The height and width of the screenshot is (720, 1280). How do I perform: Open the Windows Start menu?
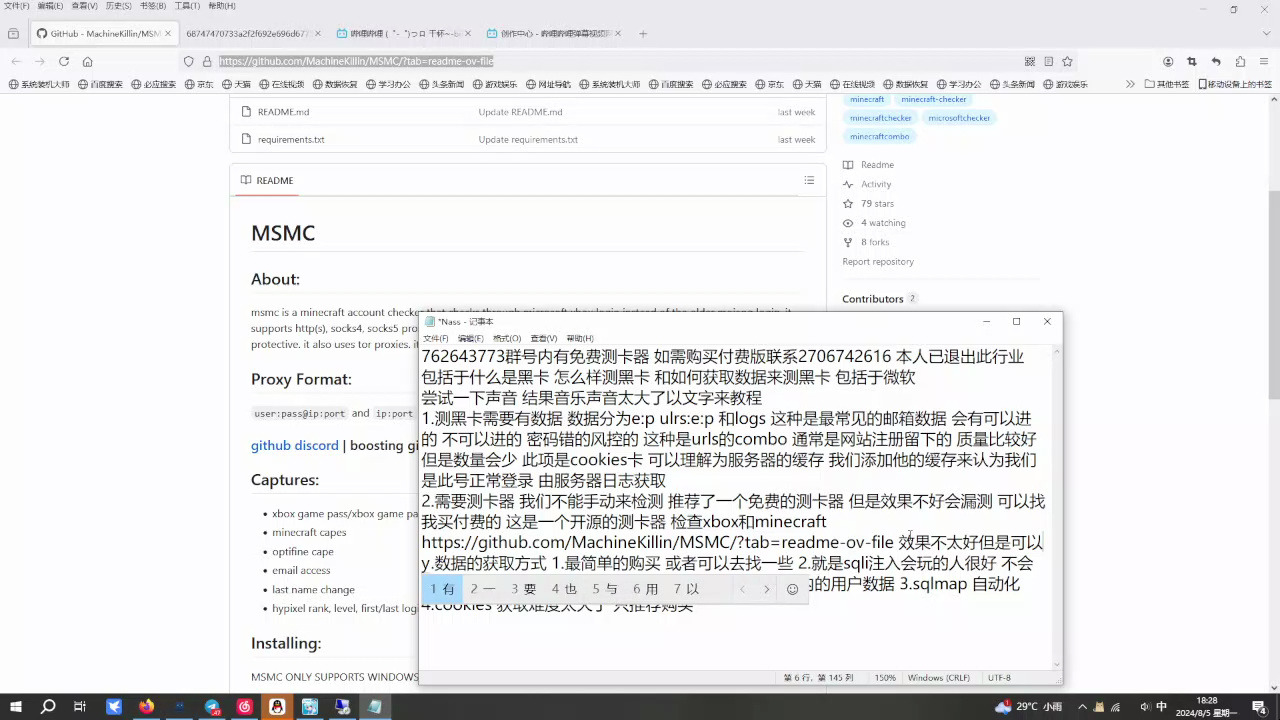tap(16, 707)
